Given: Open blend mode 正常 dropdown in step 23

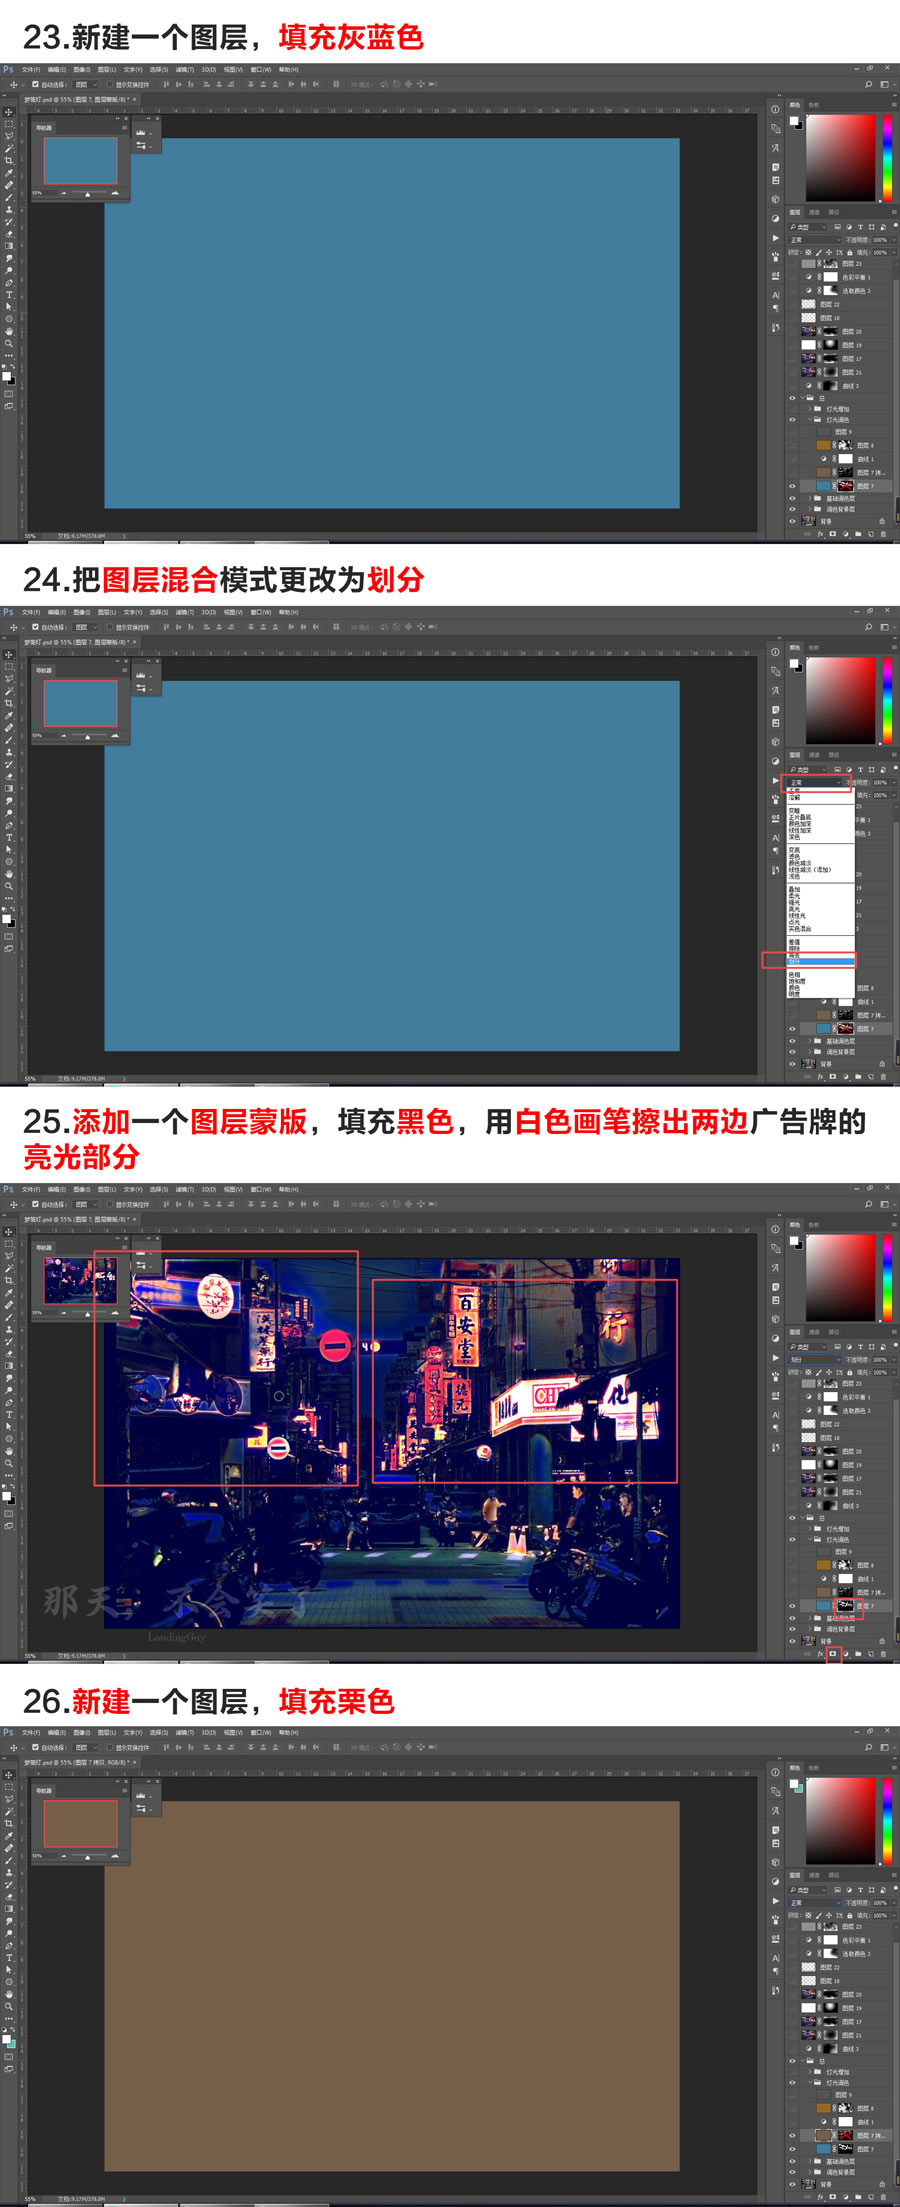Looking at the screenshot, I should (x=815, y=240).
